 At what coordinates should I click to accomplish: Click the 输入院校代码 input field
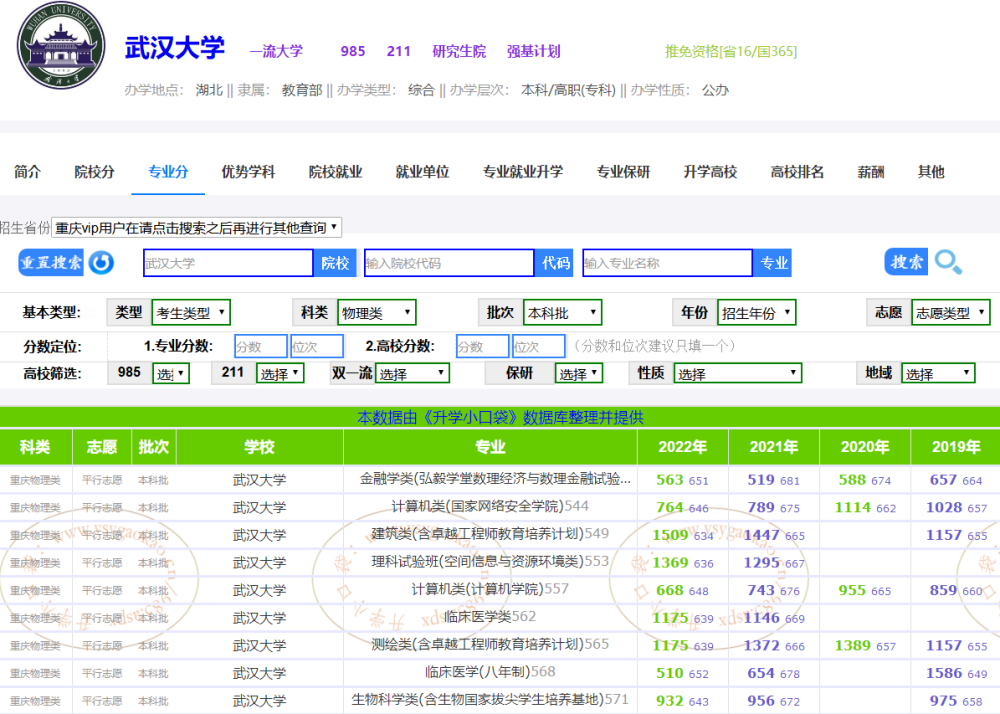[x=449, y=263]
